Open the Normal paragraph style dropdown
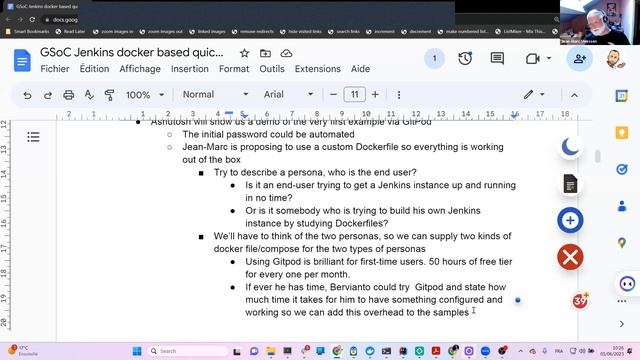Image resolution: width=640 pixels, height=360 pixels. [215, 95]
